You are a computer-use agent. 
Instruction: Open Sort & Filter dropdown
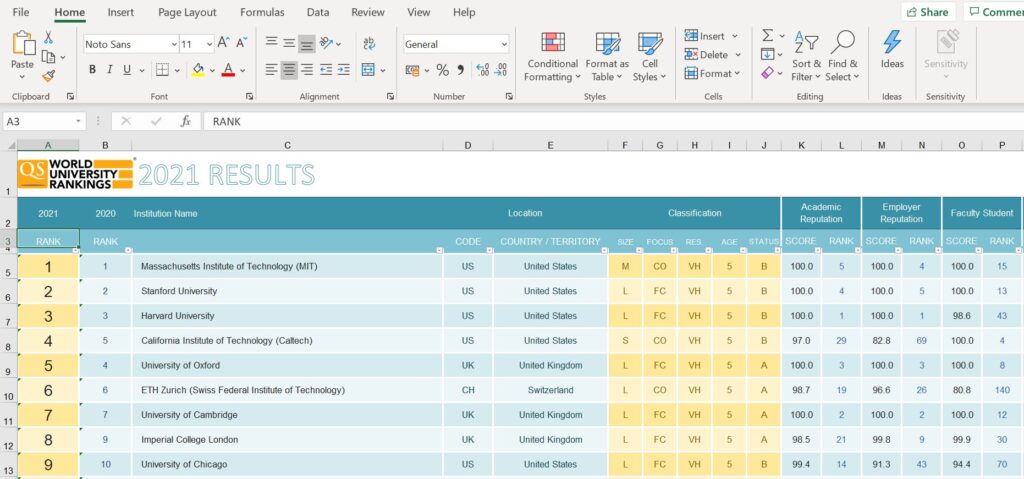point(807,57)
